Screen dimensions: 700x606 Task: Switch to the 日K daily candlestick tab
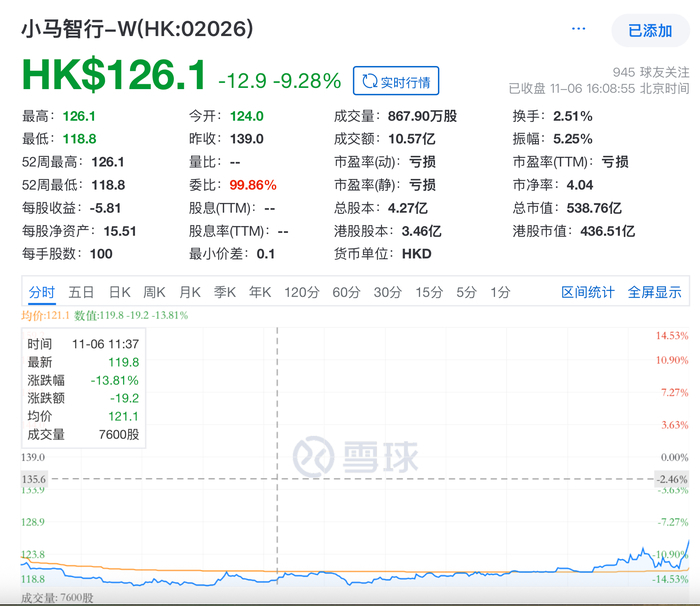(119, 292)
